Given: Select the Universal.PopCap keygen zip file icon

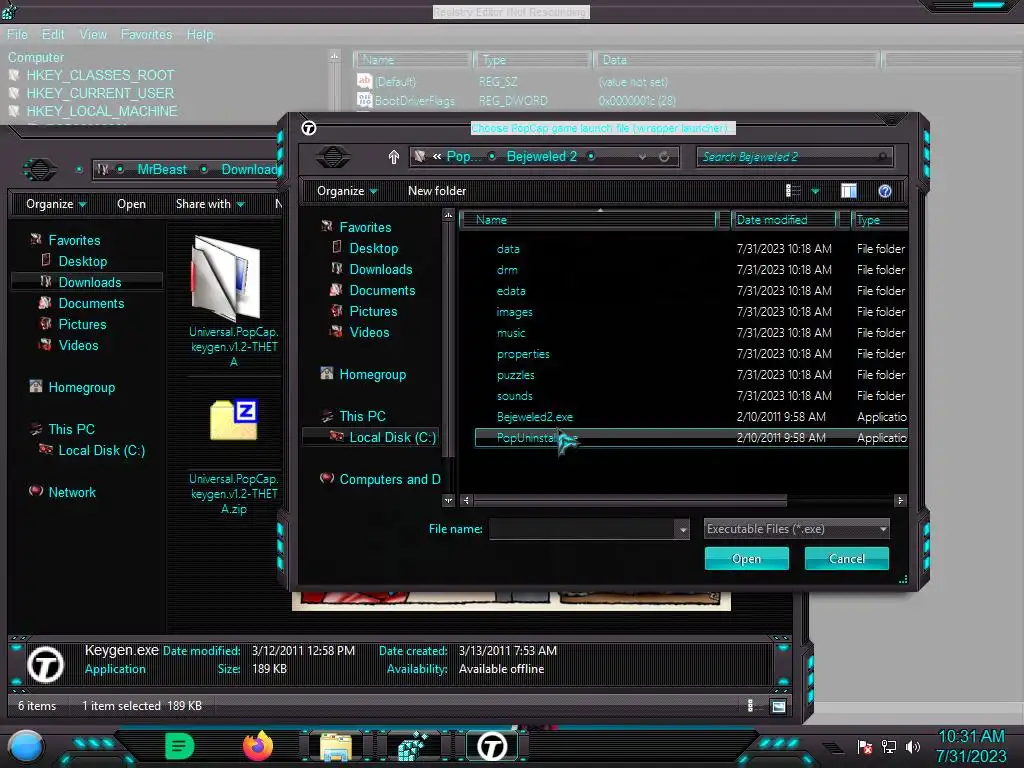Looking at the screenshot, I should (x=234, y=420).
